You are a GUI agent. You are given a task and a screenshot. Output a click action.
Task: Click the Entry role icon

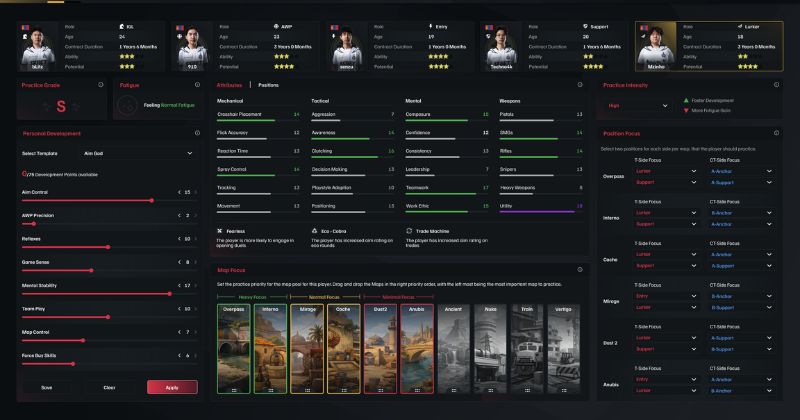point(431,27)
